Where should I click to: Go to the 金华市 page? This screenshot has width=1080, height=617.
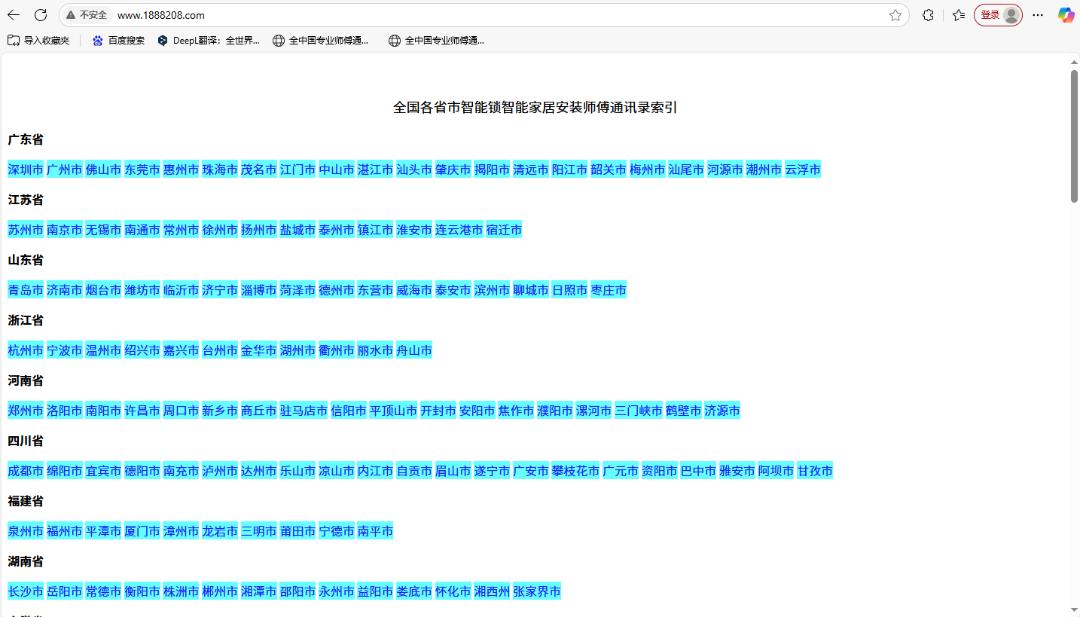[258, 351]
